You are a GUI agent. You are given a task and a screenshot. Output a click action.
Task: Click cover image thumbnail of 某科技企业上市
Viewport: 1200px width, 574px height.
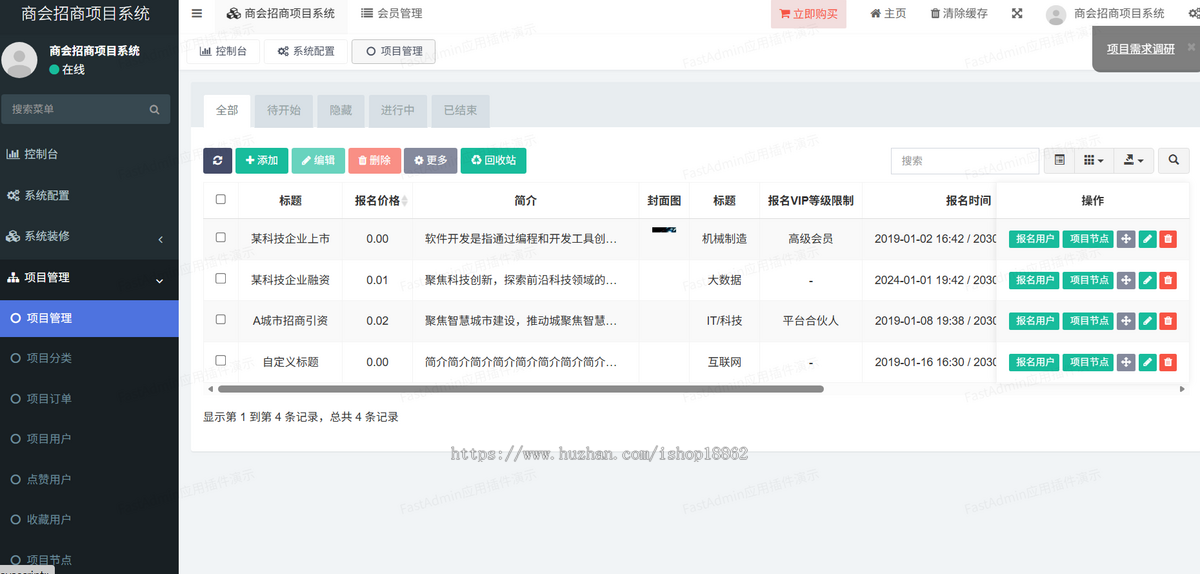coord(663,231)
